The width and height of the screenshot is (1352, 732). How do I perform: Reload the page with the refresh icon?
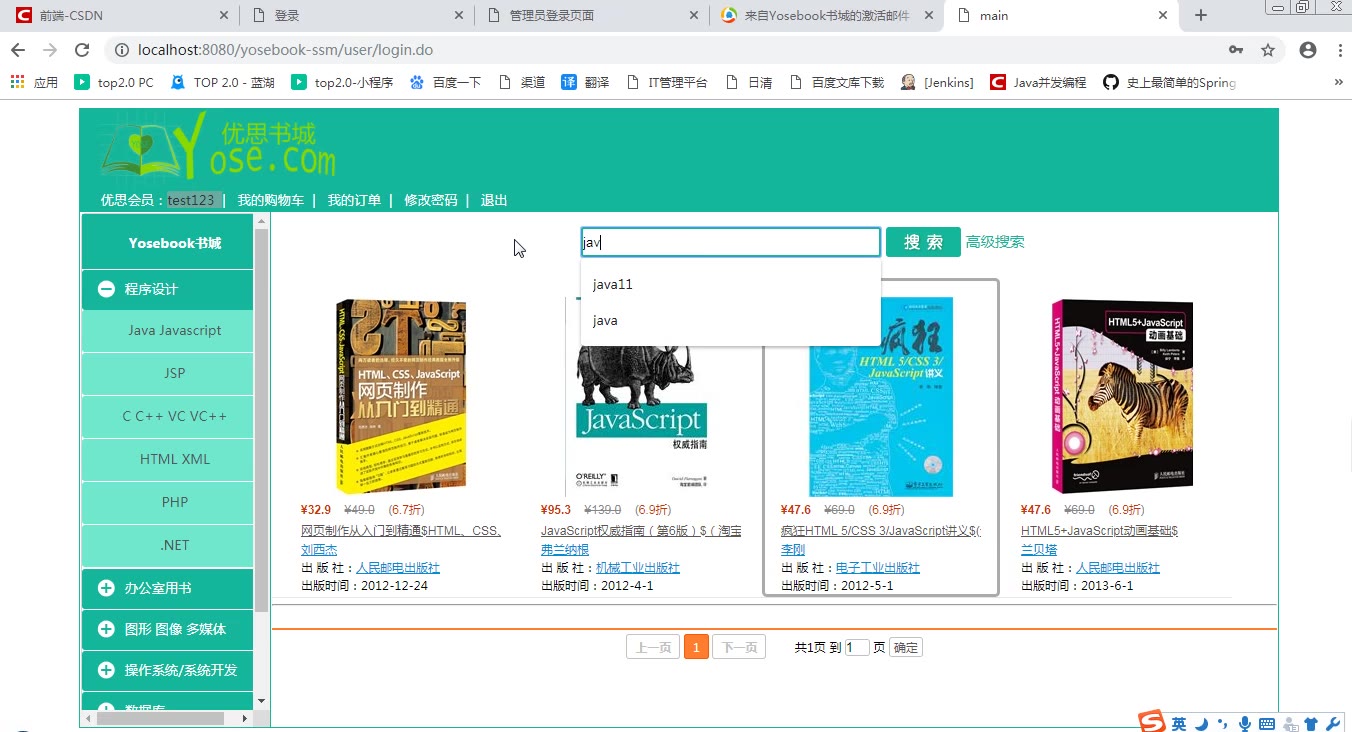(x=83, y=50)
